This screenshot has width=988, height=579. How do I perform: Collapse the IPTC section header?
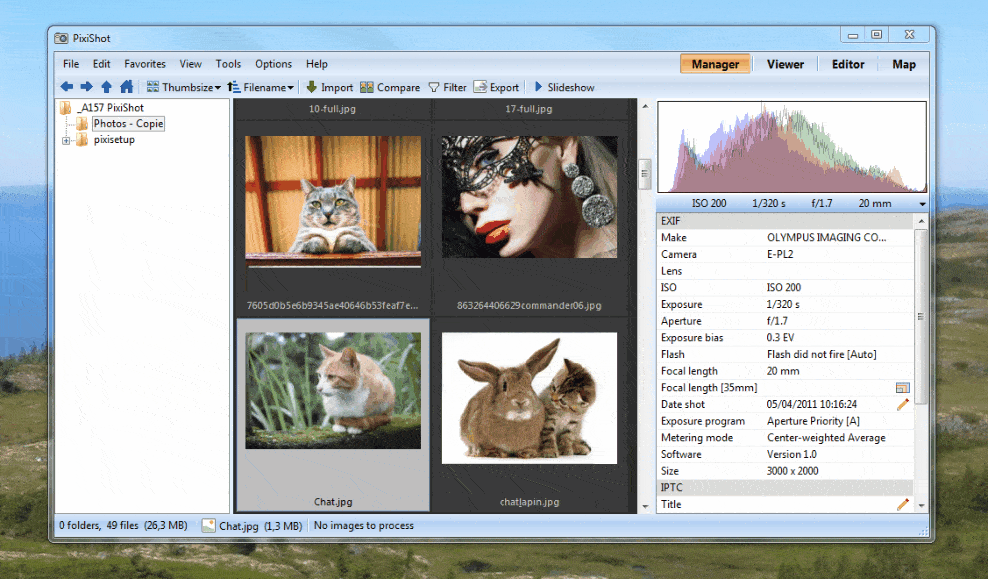click(785, 488)
